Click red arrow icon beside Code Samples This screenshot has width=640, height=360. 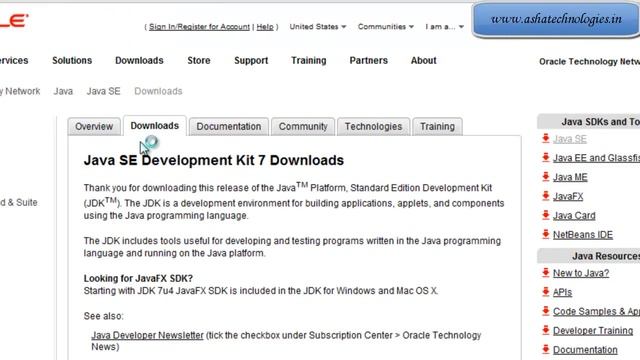(545, 311)
